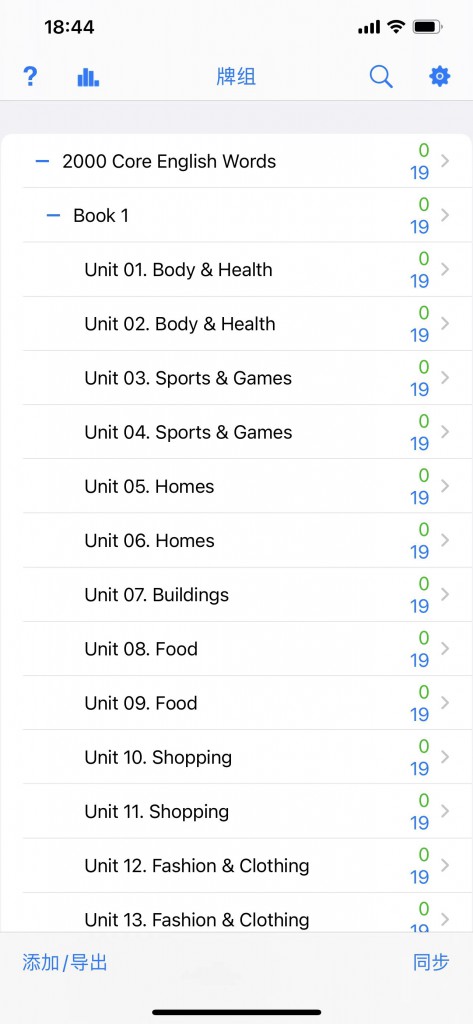Tap the chevron beside Unit 03. Sports & Games
The image size is (473, 1024).
click(446, 377)
